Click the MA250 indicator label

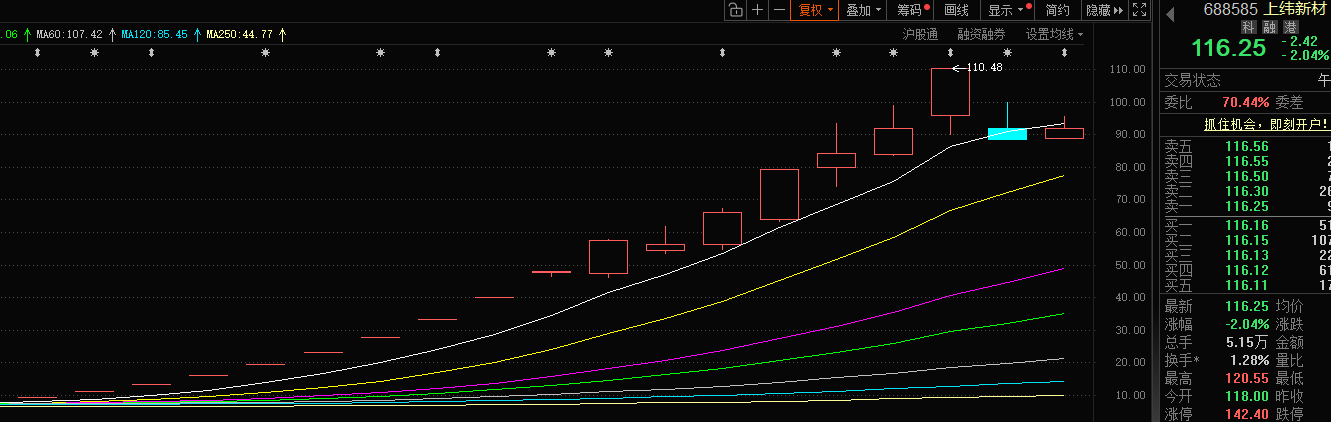tap(240, 34)
